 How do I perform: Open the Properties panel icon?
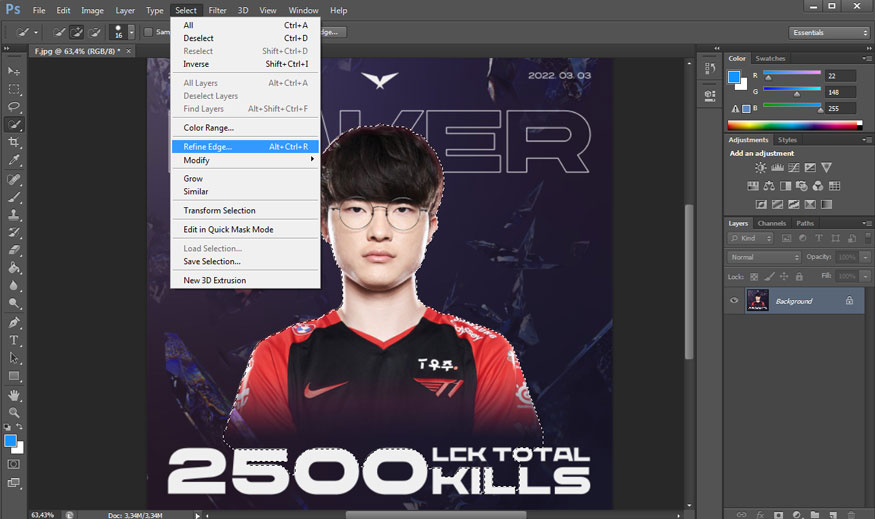[x=710, y=95]
